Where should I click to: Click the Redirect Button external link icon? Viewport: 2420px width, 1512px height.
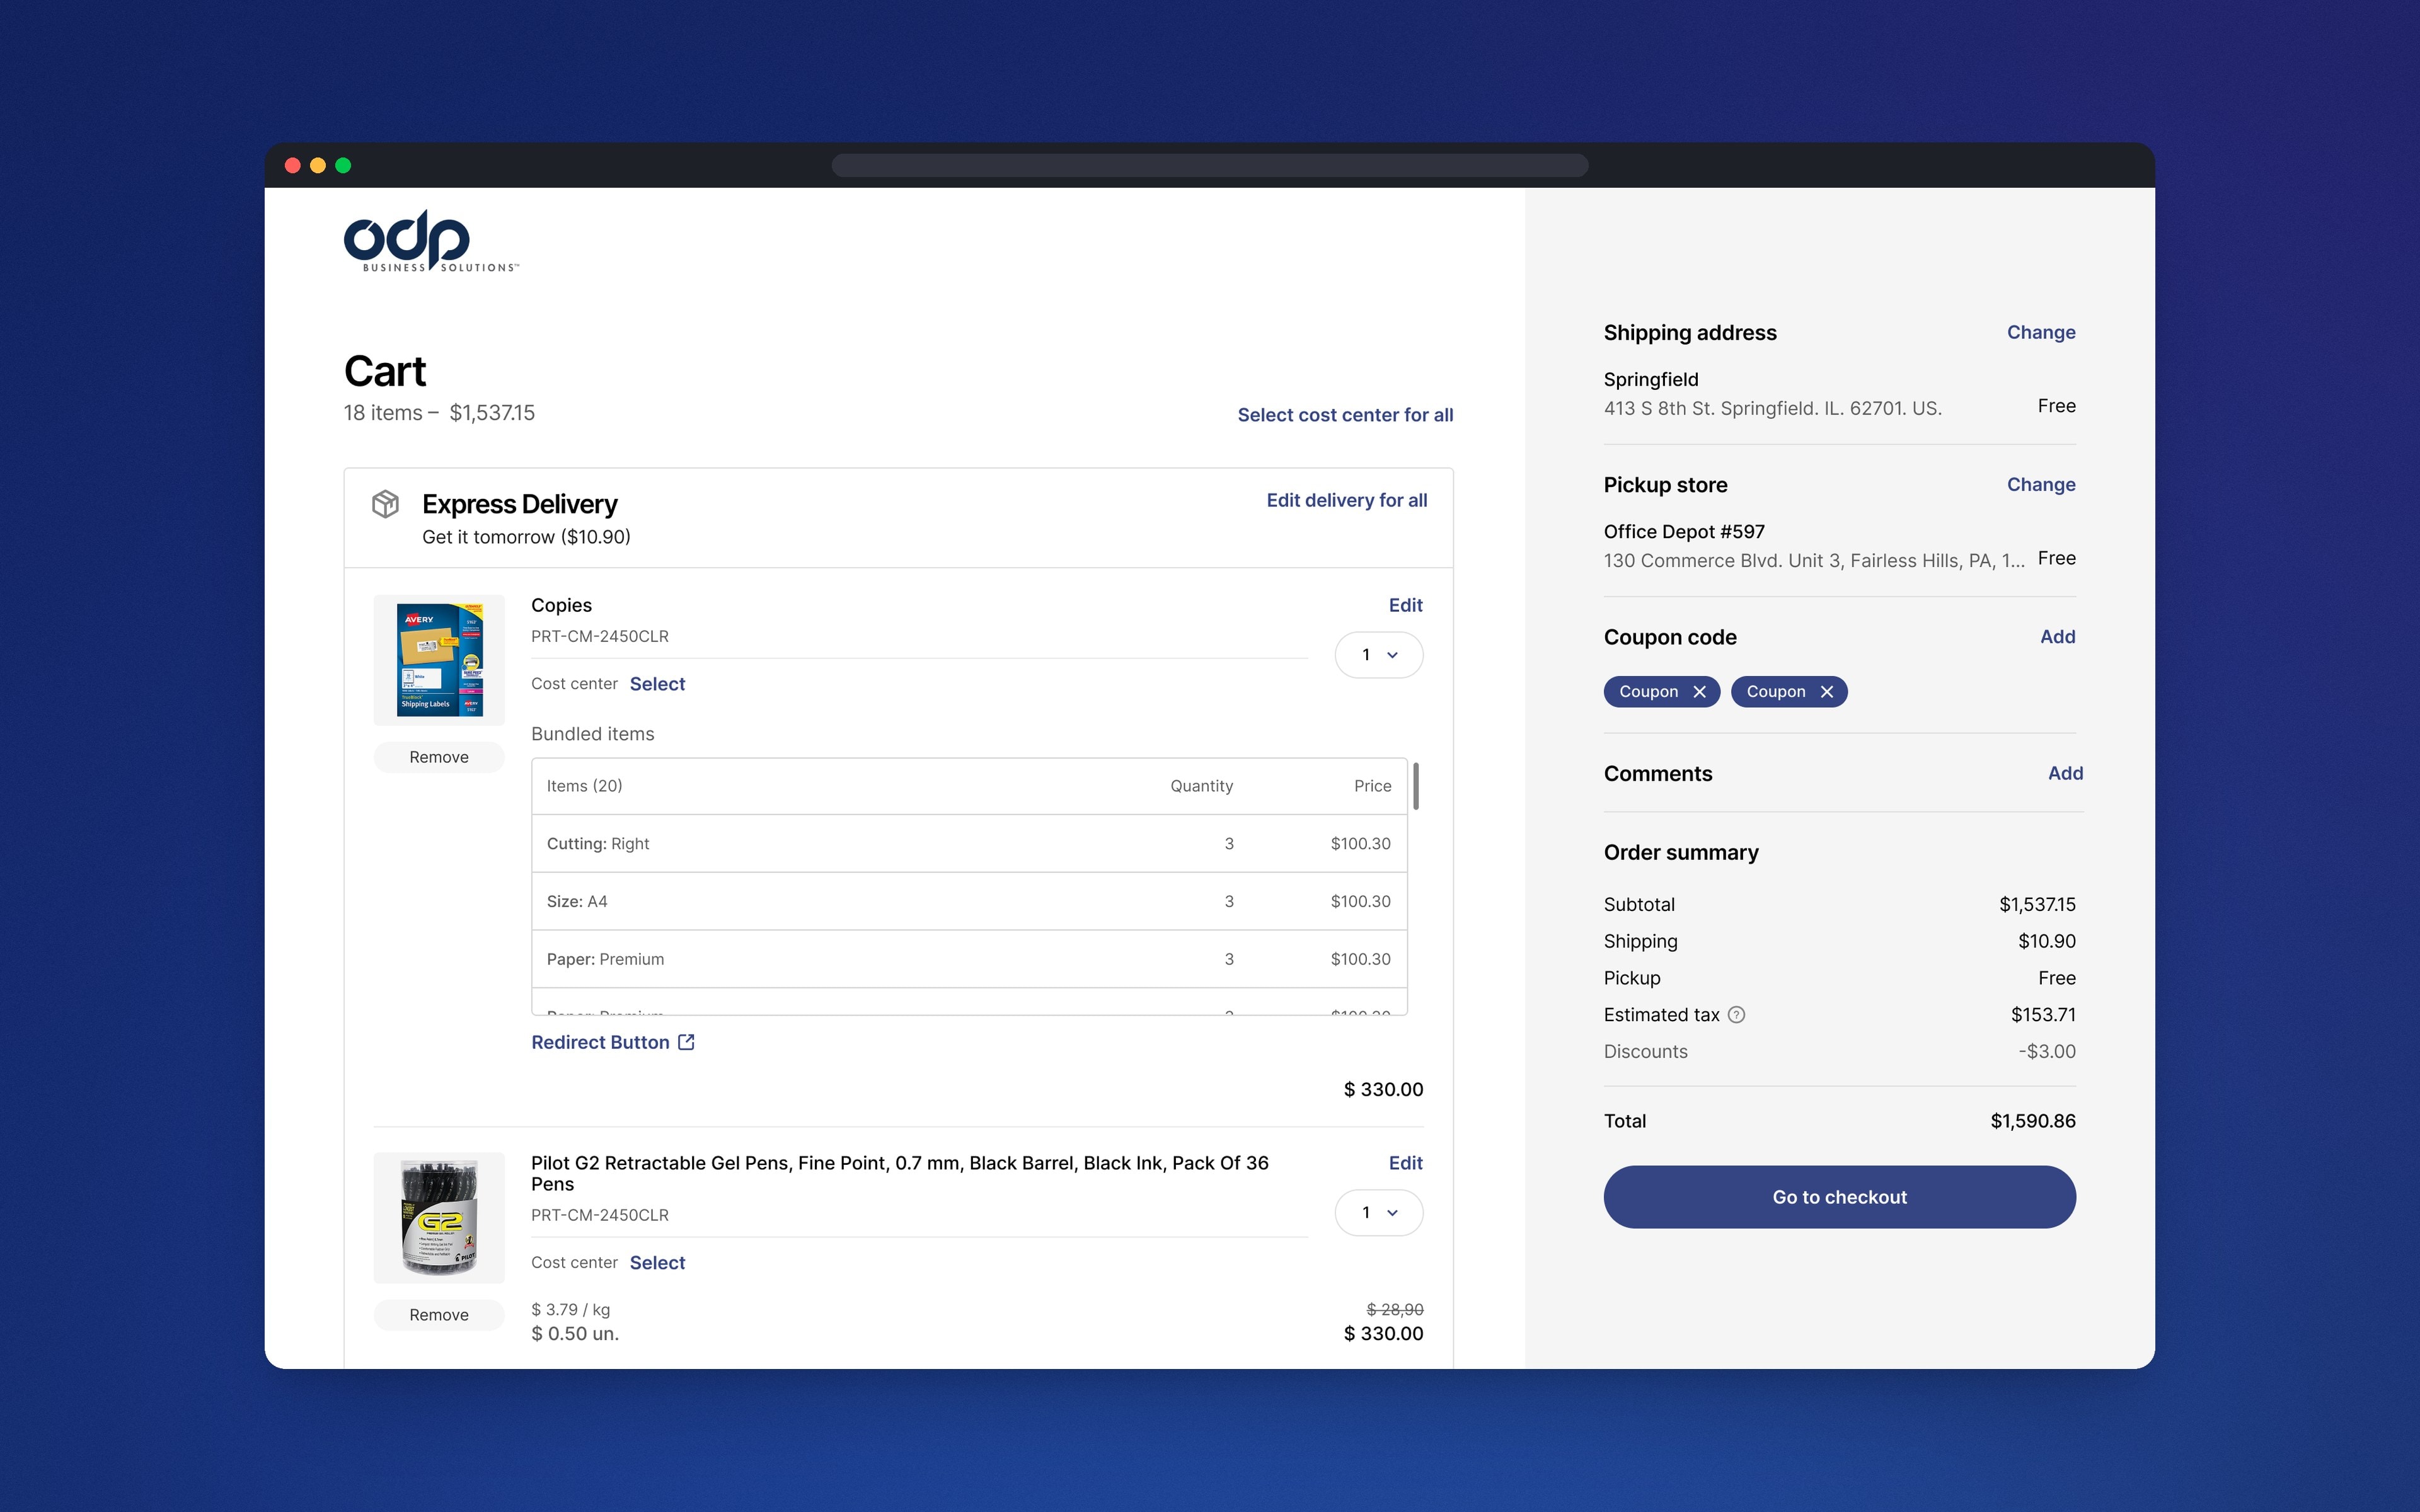pos(686,1042)
